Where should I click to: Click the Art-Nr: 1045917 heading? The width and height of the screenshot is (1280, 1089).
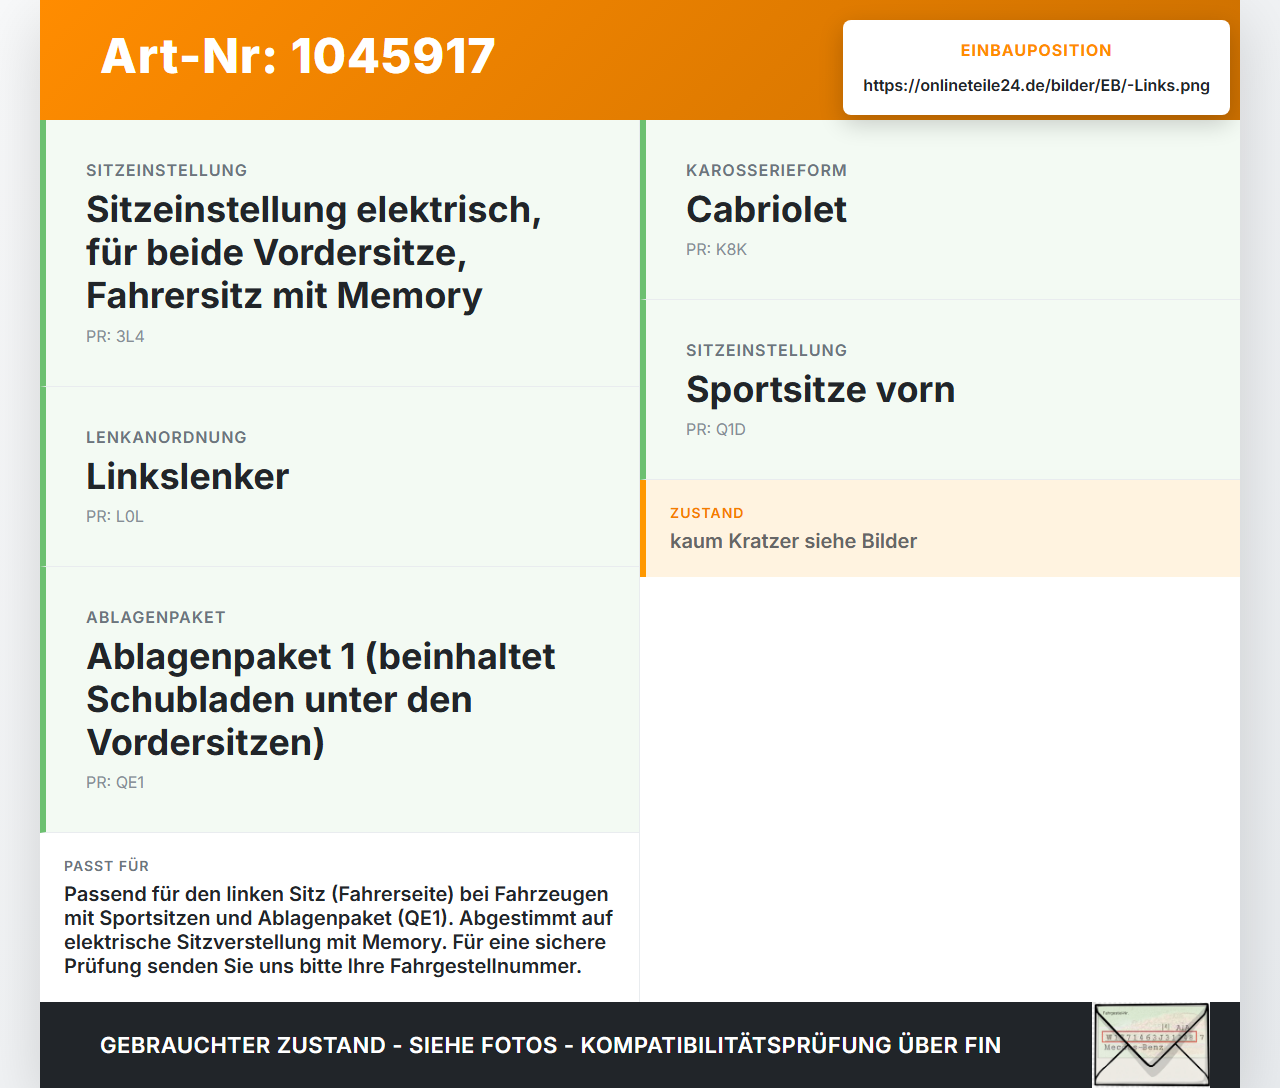pyautogui.click(x=298, y=56)
